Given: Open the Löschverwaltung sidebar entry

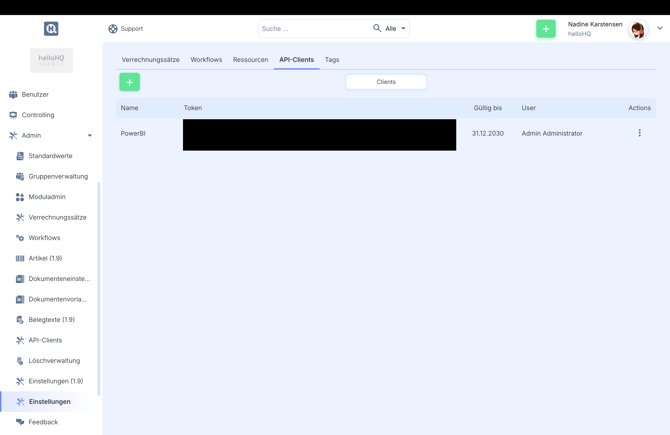Looking at the screenshot, I should (x=54, y=361).
